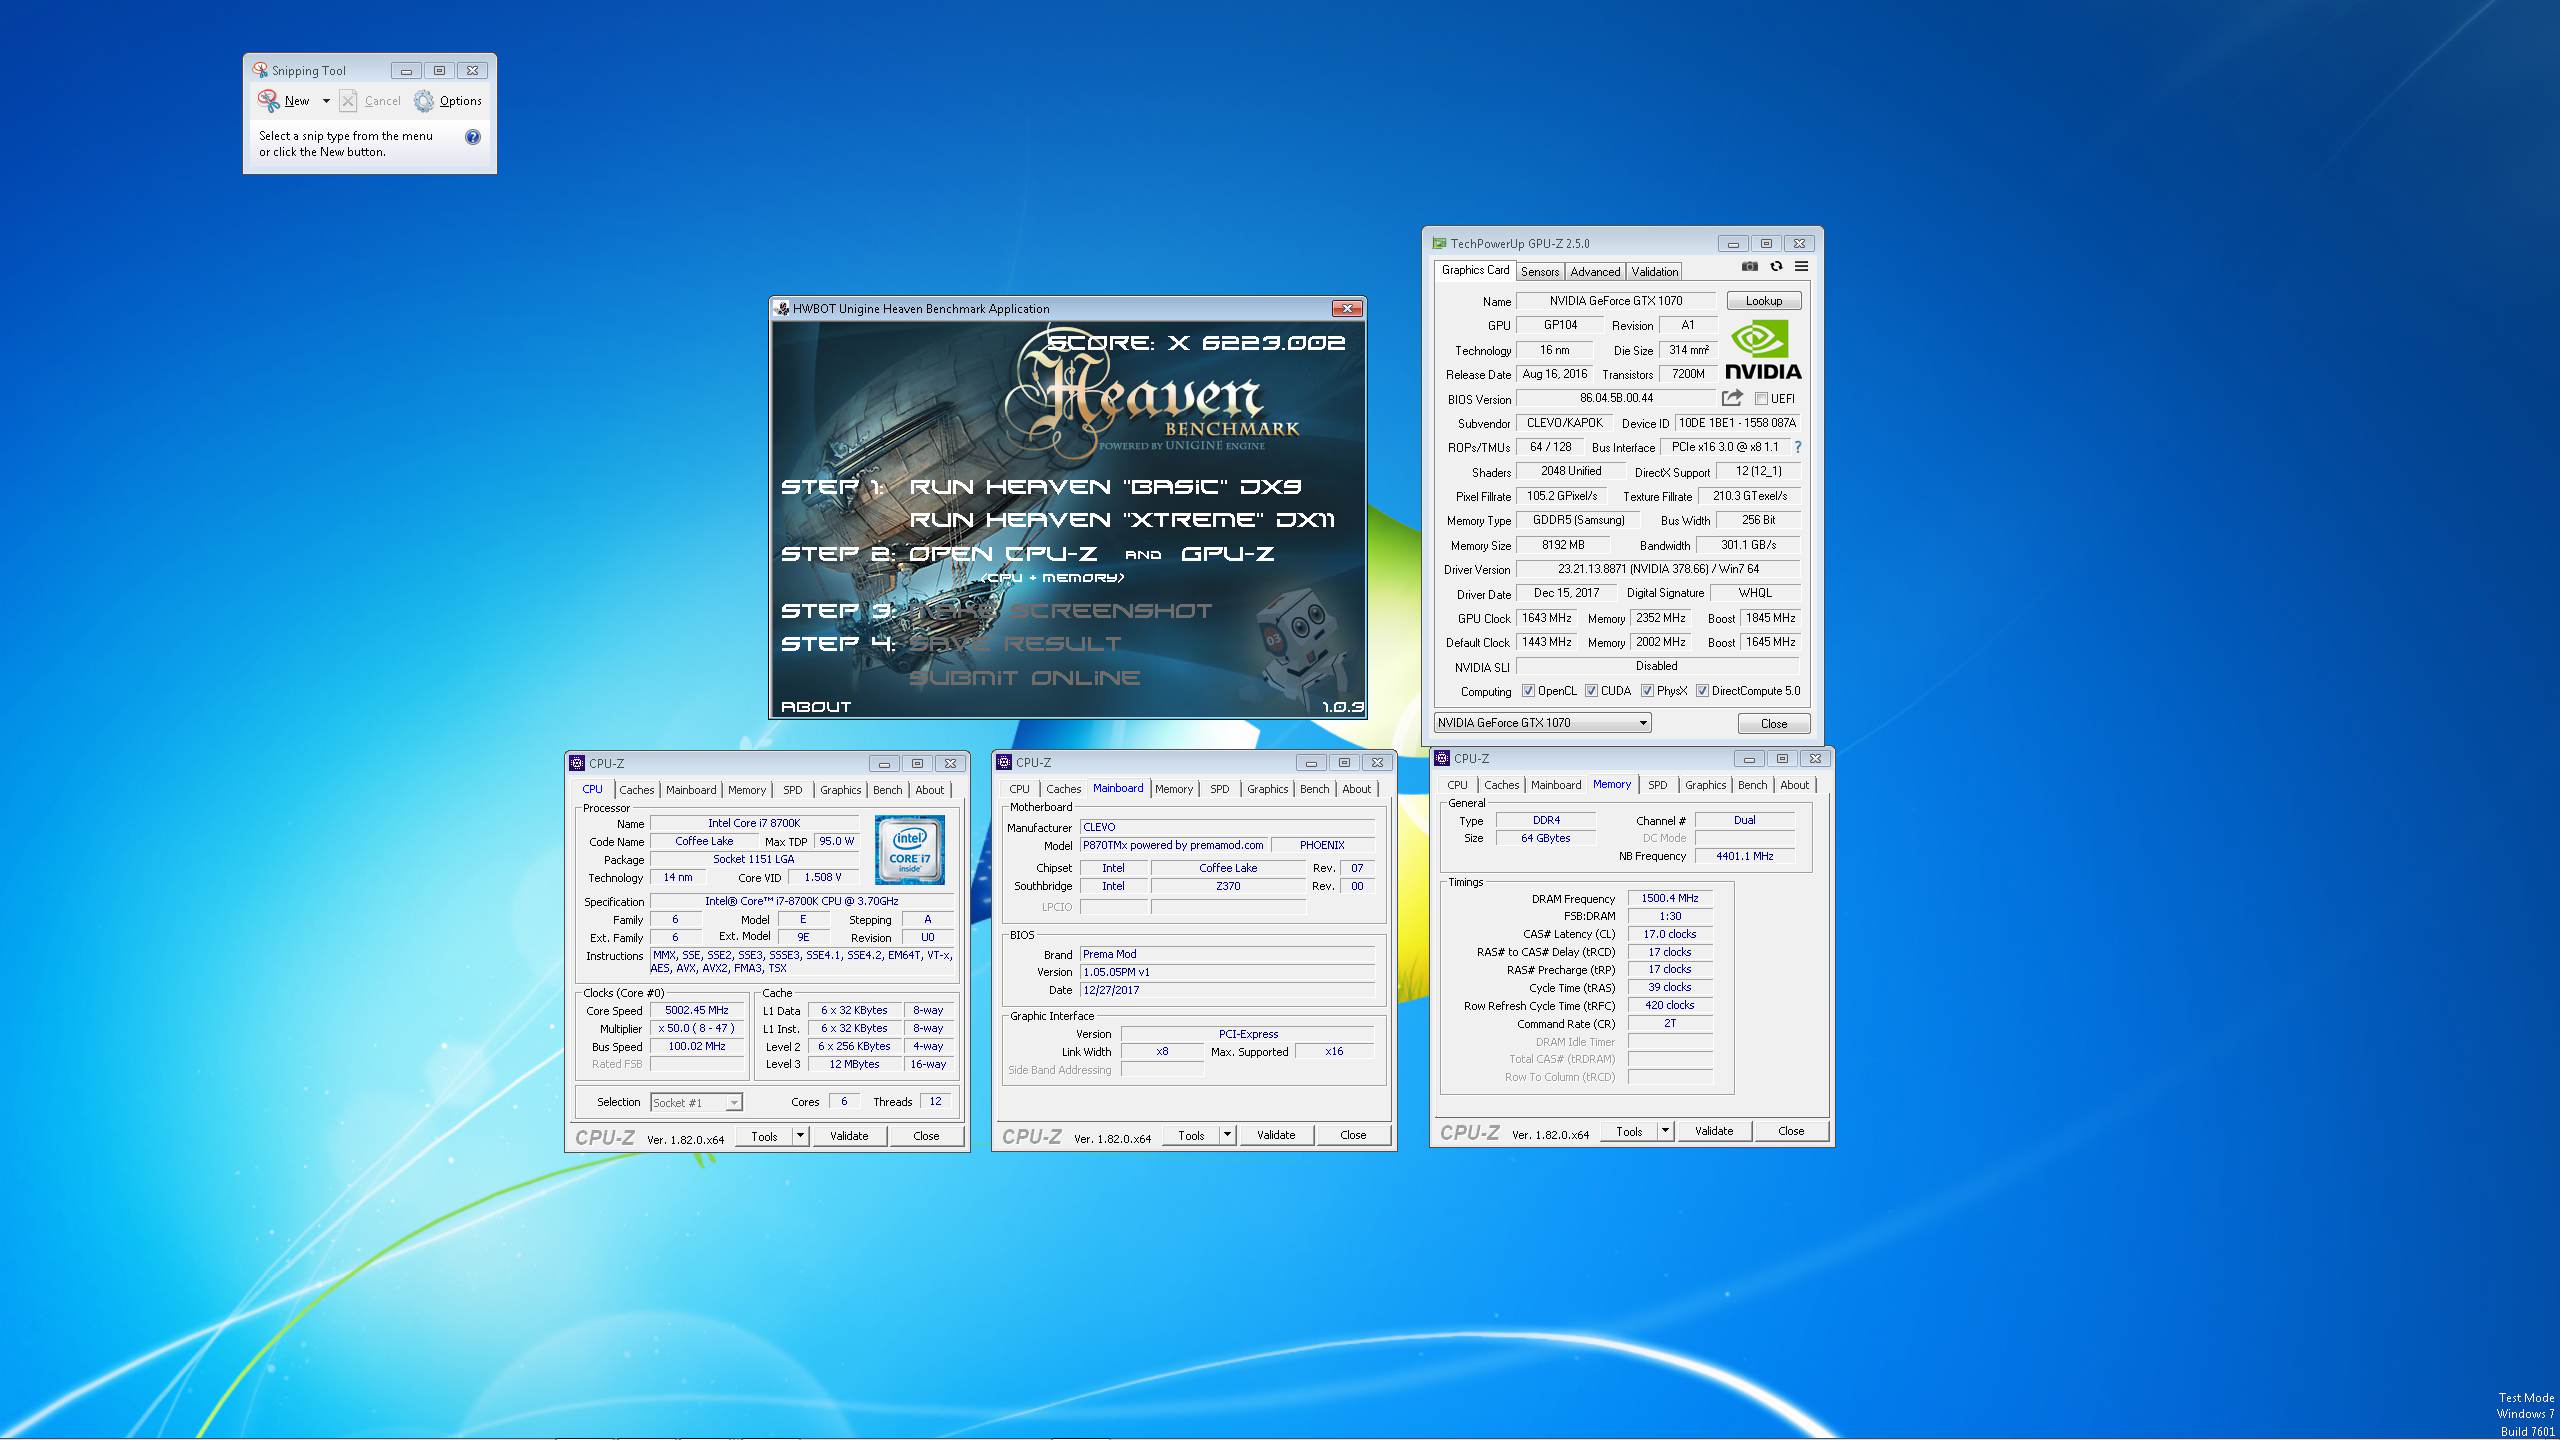
Task: Click Open CPU-Z link in Heaven Benchmark
Action: click(x=1003, y=554)
